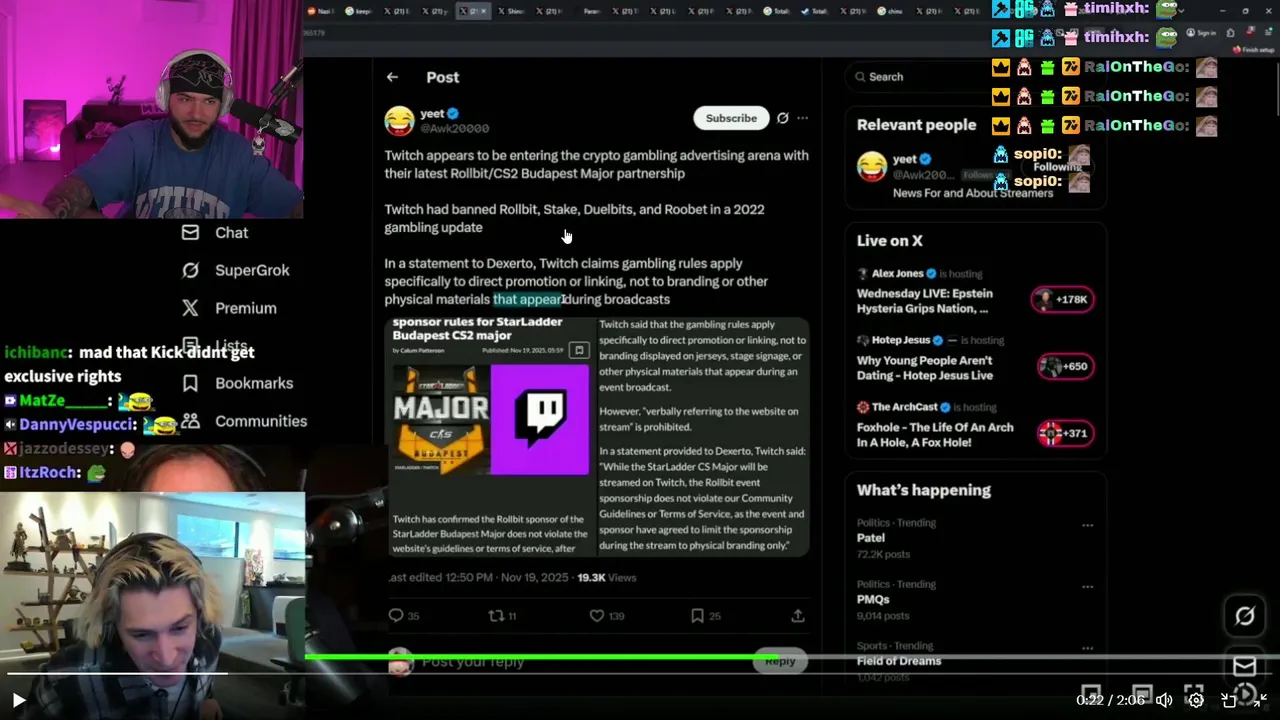The height and width of the screenshot is (720, 1280).
Task: Mute the video using the speaker icon
Action: pos(1164,700)
